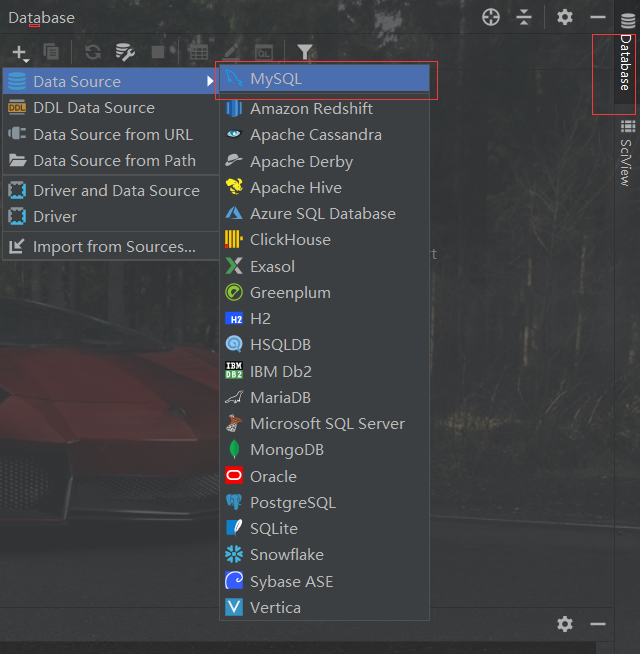Click the Duplicate data source icon
This screenshot has width=640, height=654.
pos(51,52)
